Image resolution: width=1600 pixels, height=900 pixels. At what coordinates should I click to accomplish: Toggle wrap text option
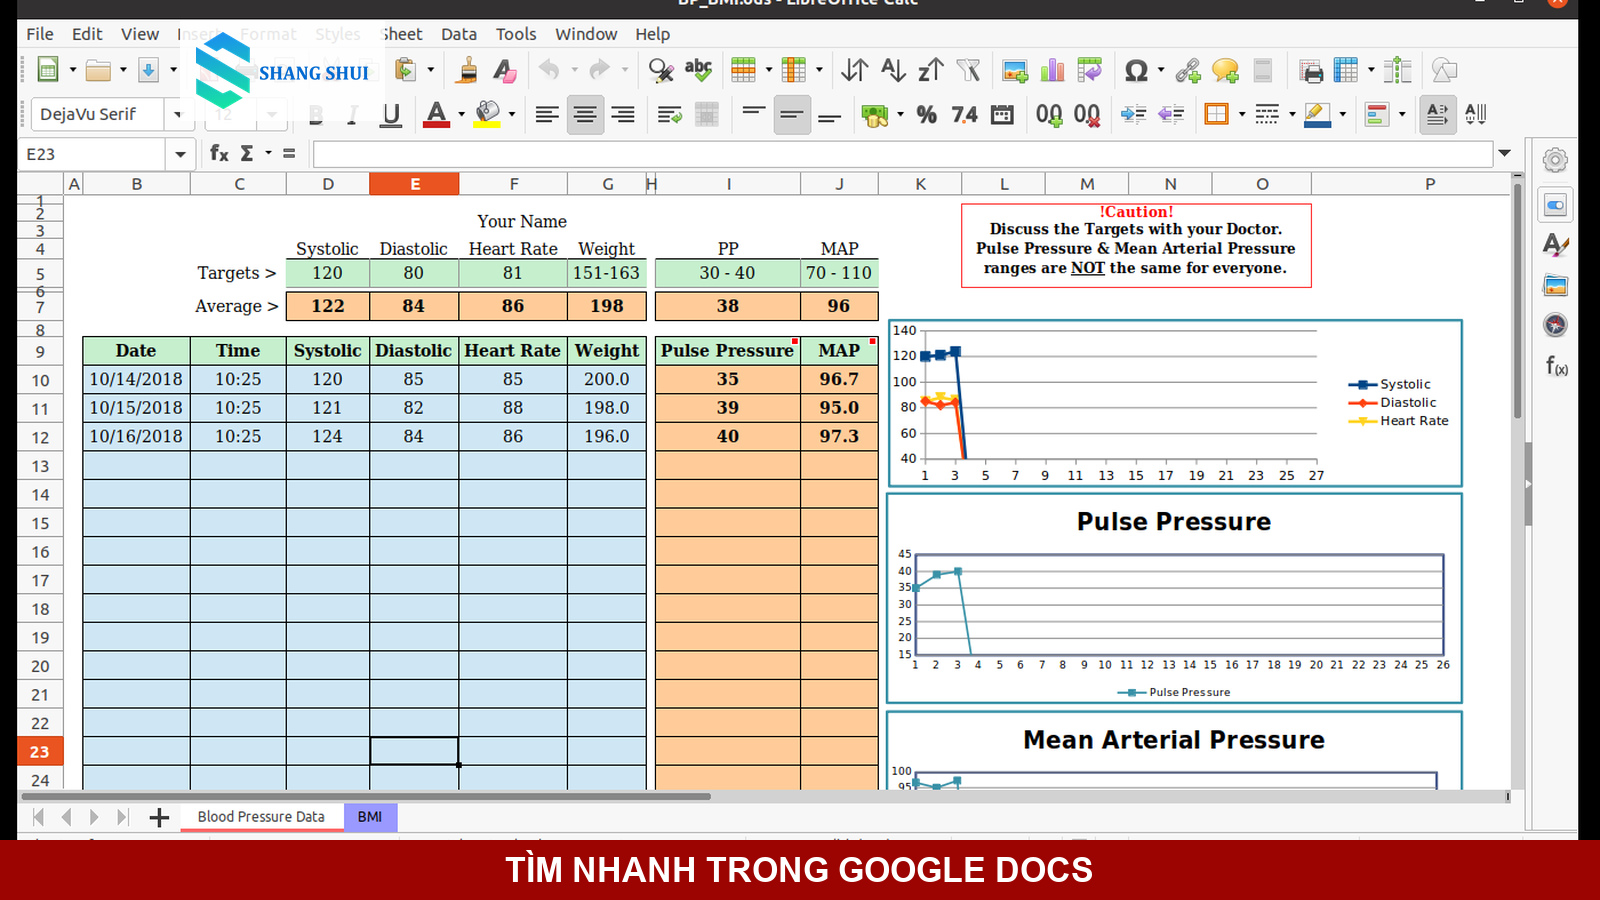[669, 114]
